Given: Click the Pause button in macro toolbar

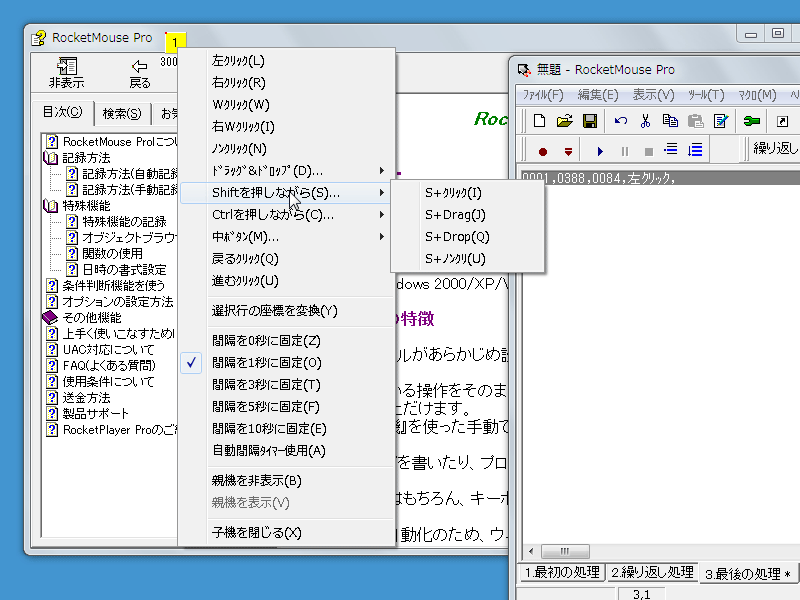Looking at the screenshot, I should click(624, 152).
